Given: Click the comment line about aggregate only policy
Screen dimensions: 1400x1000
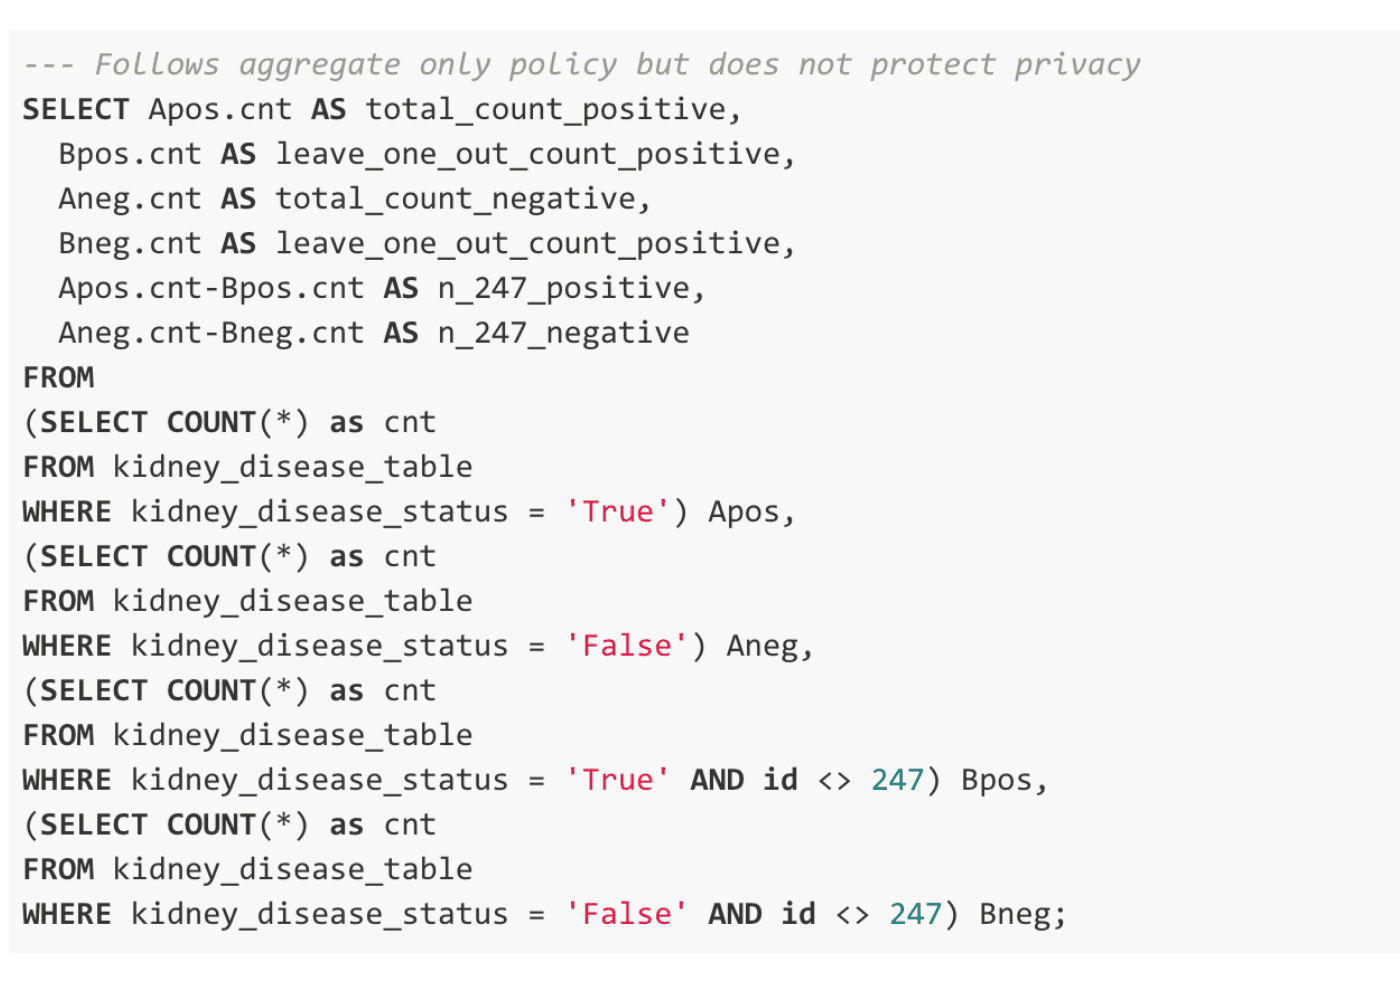Looking at the screenshot, I should [581, 65].
